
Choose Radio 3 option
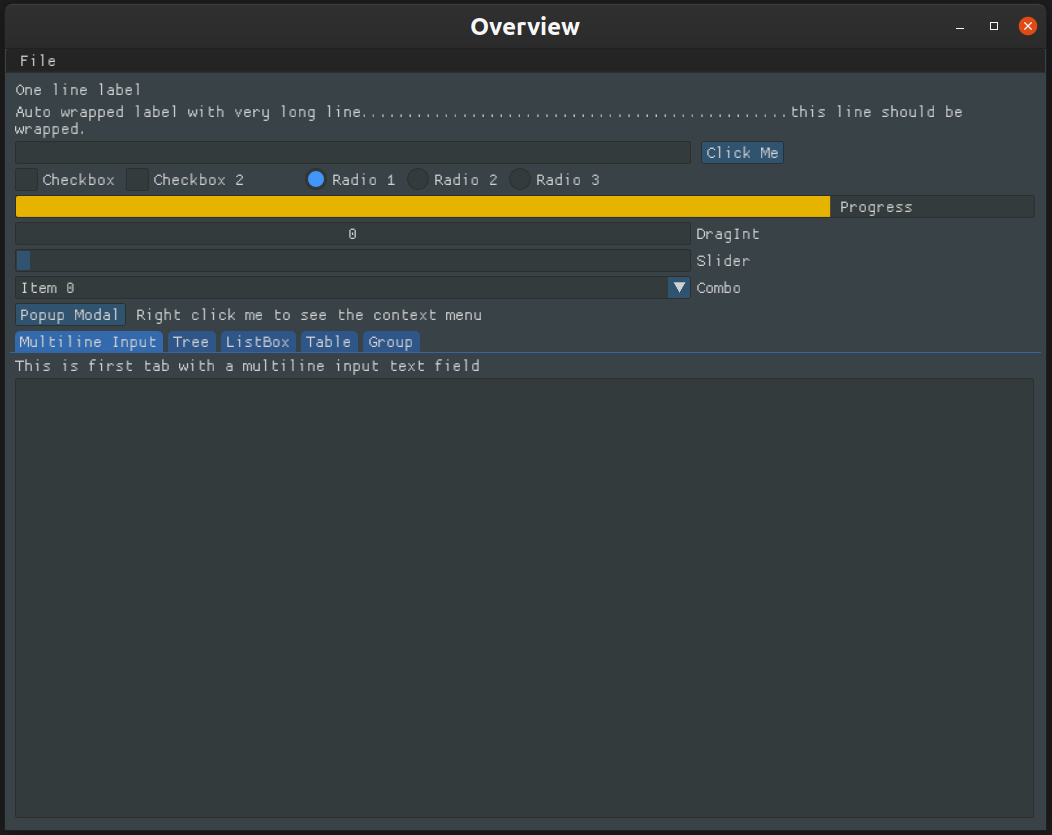pyautogui.click(x=520, y=180)
